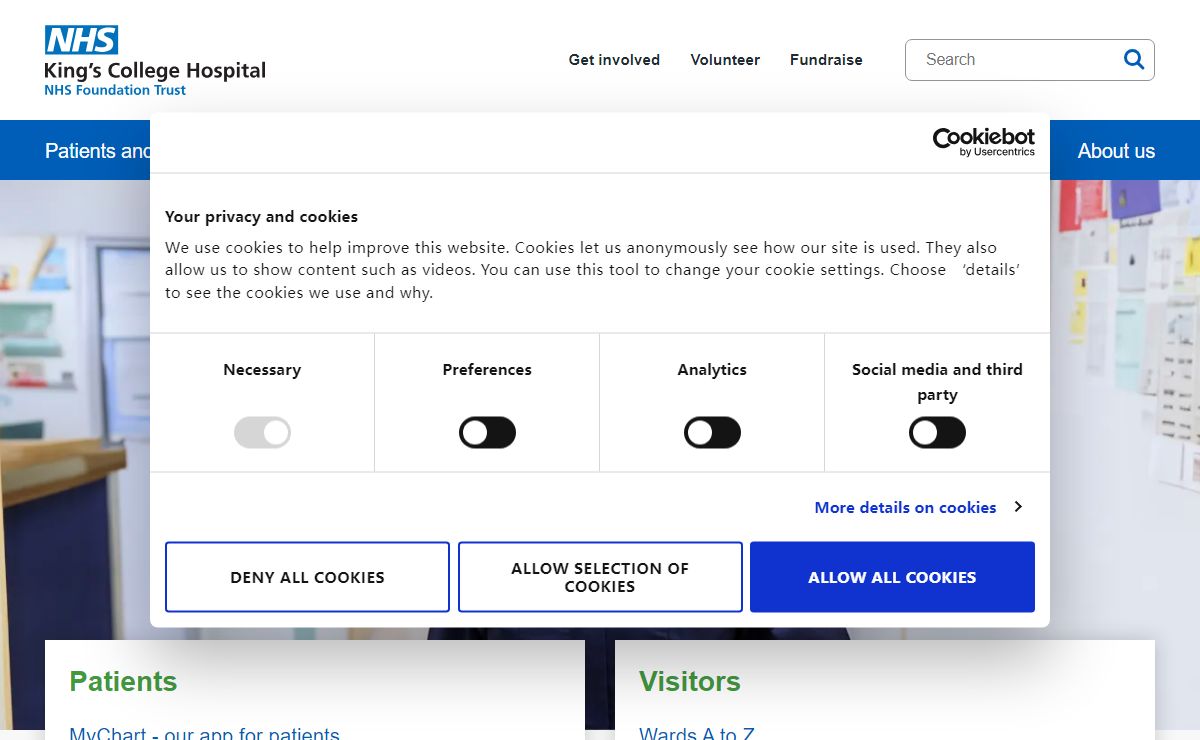Open the Fundraise link
The height and width of the screenshot is (740, 1200).
[x=826, y=60]
